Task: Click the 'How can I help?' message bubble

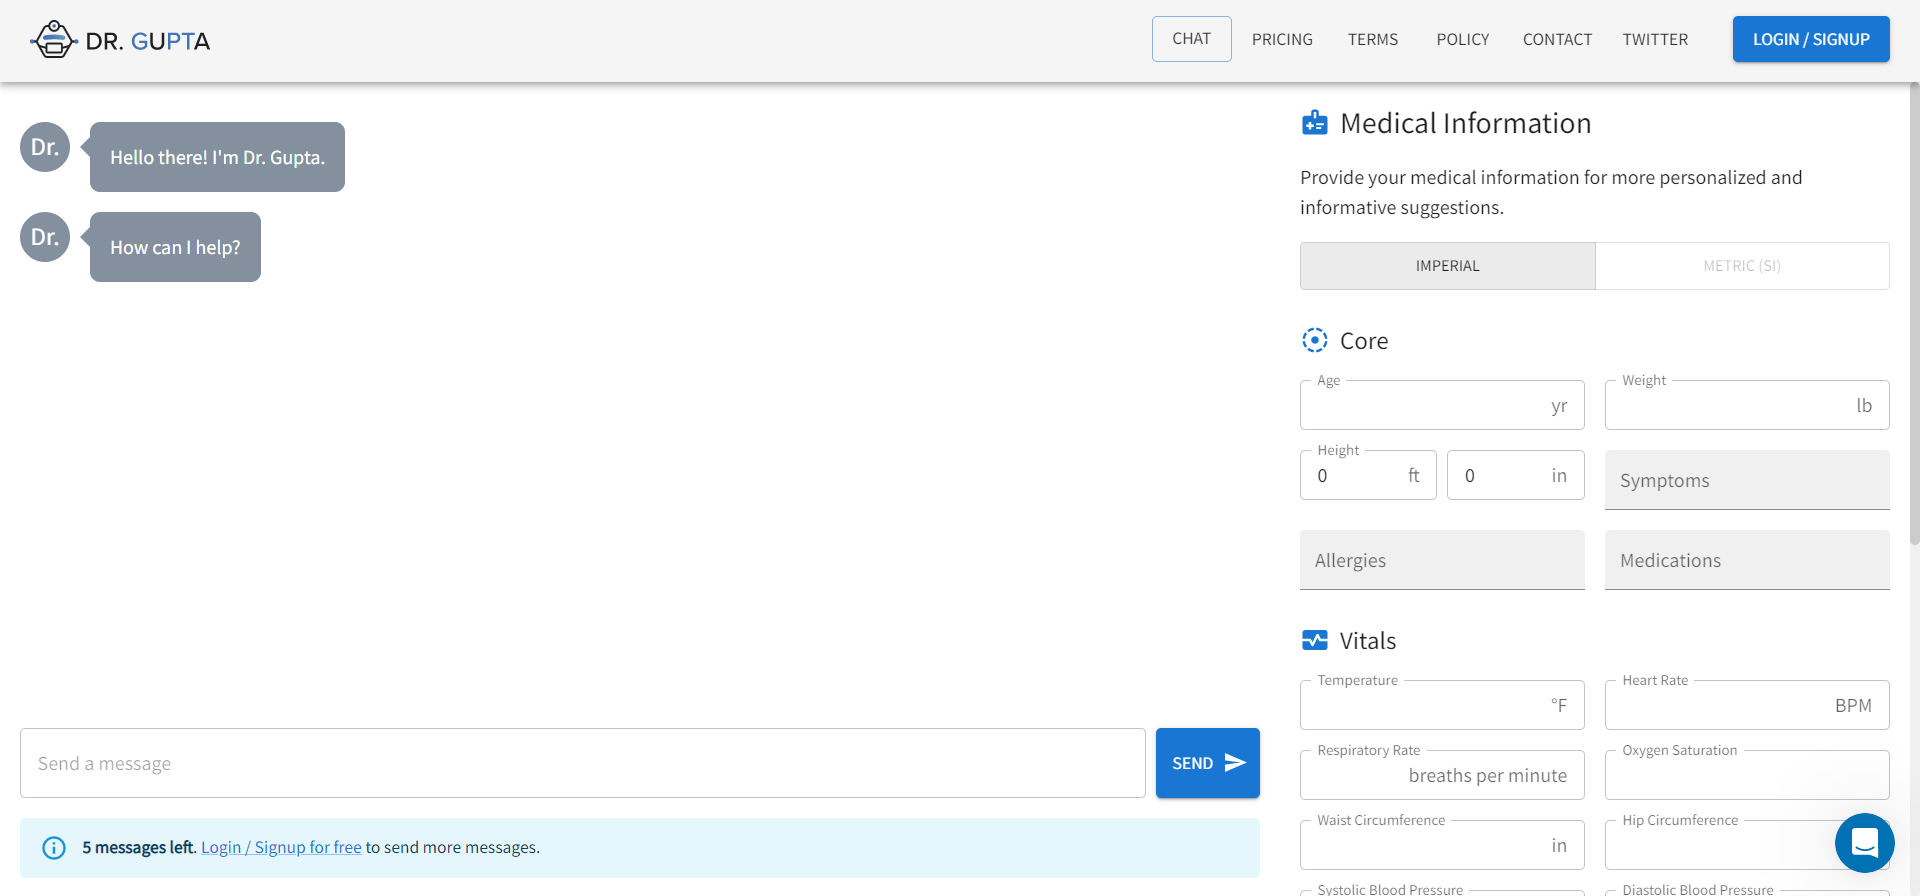Action: pos(175,247)
